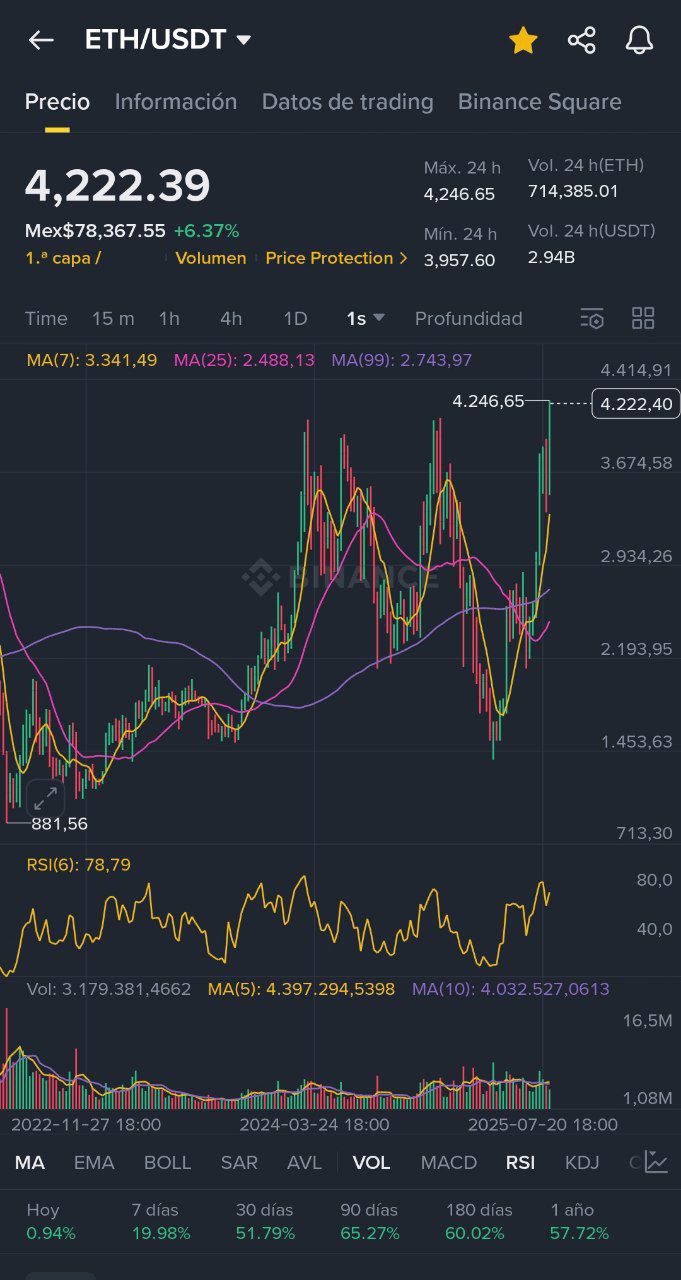Toggle the MACD sub-indicator

pos(449,1162)
